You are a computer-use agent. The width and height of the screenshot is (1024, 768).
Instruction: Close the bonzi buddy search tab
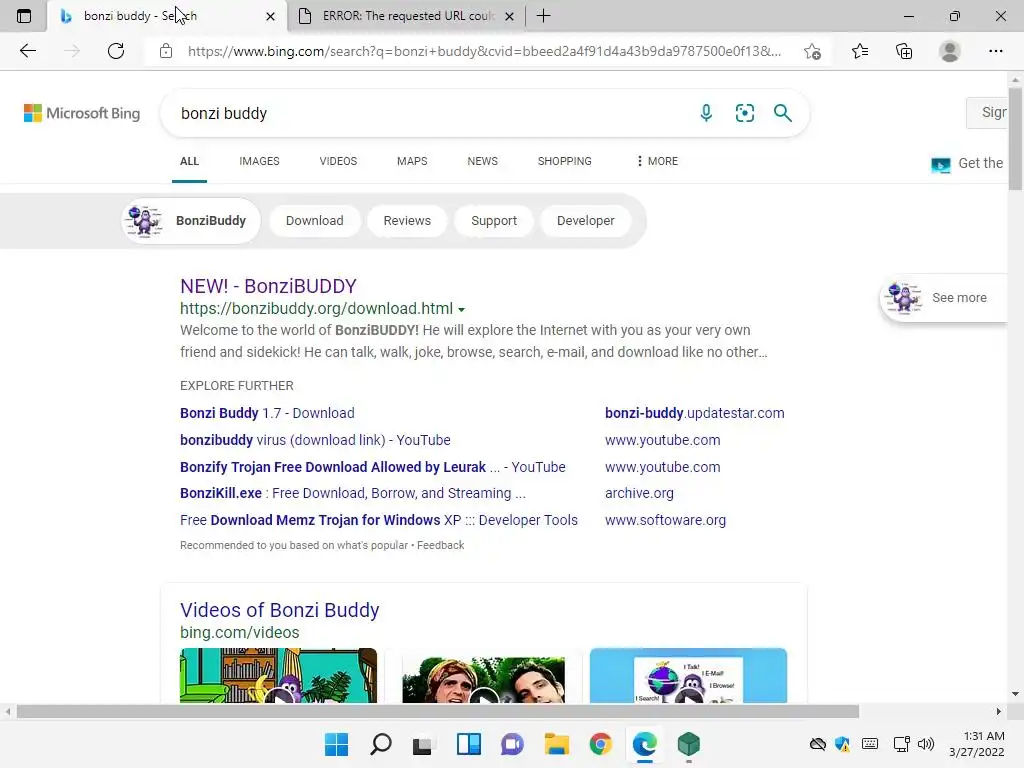(270, 16)
